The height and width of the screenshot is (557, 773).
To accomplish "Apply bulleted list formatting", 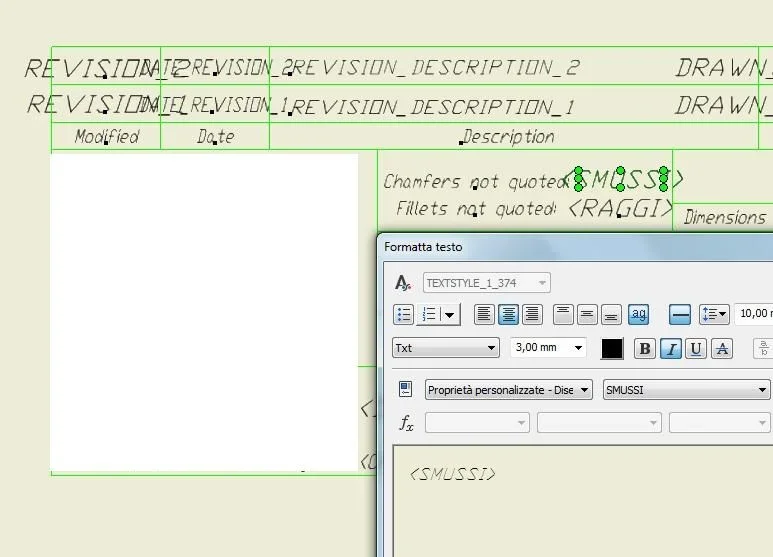I will coord(403,314).
